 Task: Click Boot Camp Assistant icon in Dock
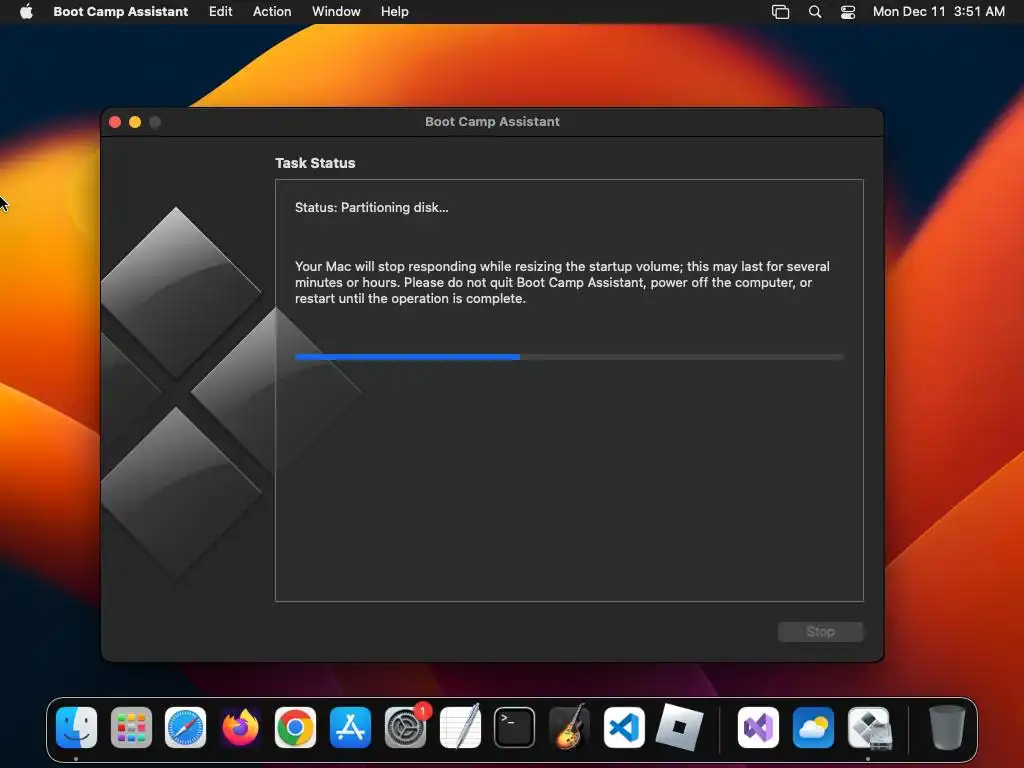(x=869, y=728)
